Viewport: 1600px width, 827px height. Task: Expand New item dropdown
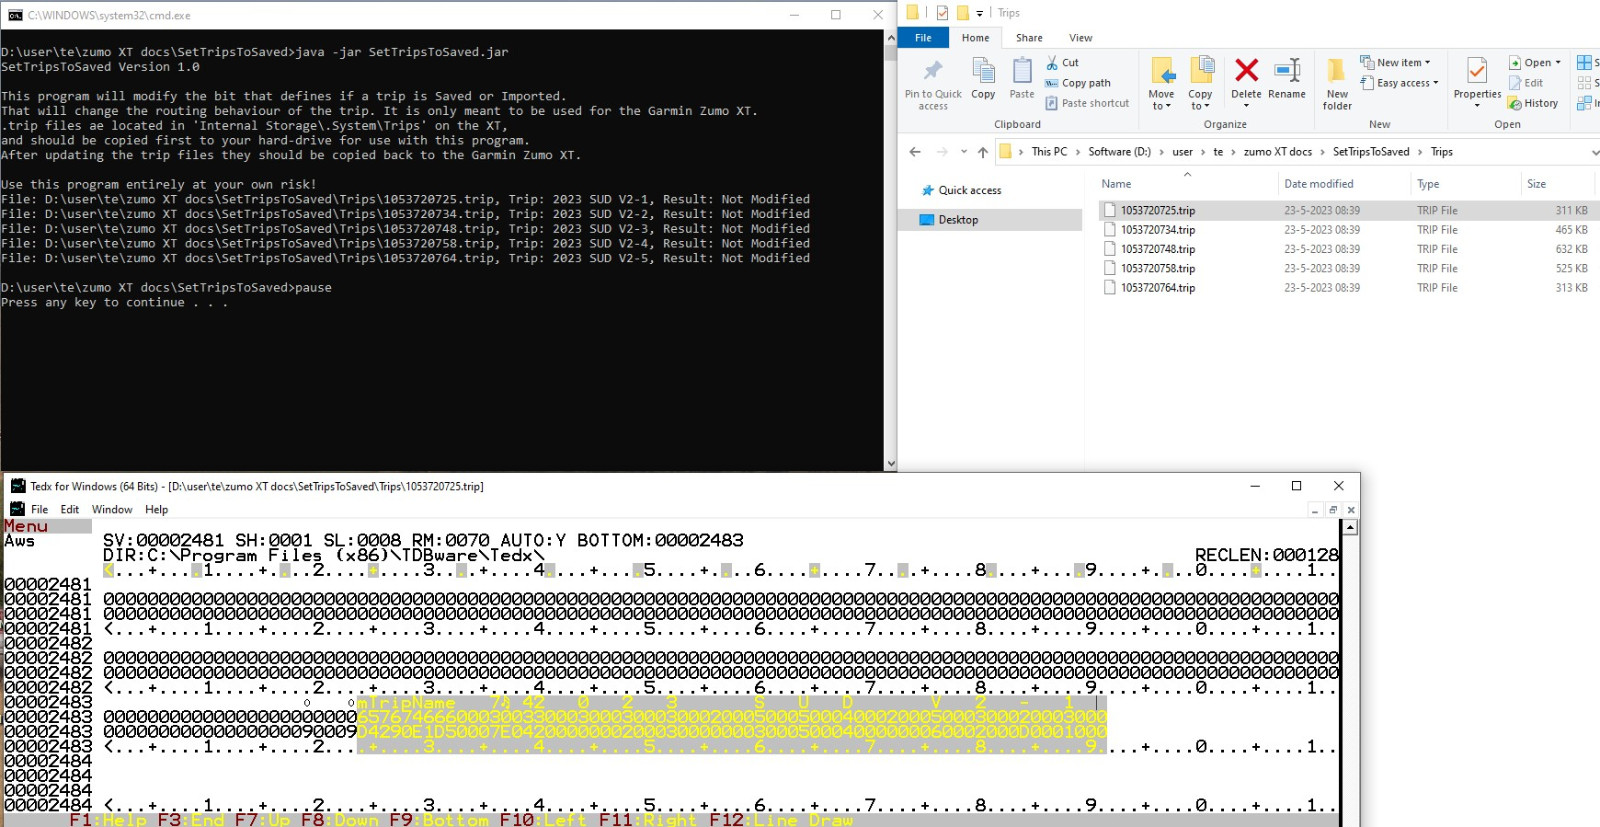[x=1428, y=63]
